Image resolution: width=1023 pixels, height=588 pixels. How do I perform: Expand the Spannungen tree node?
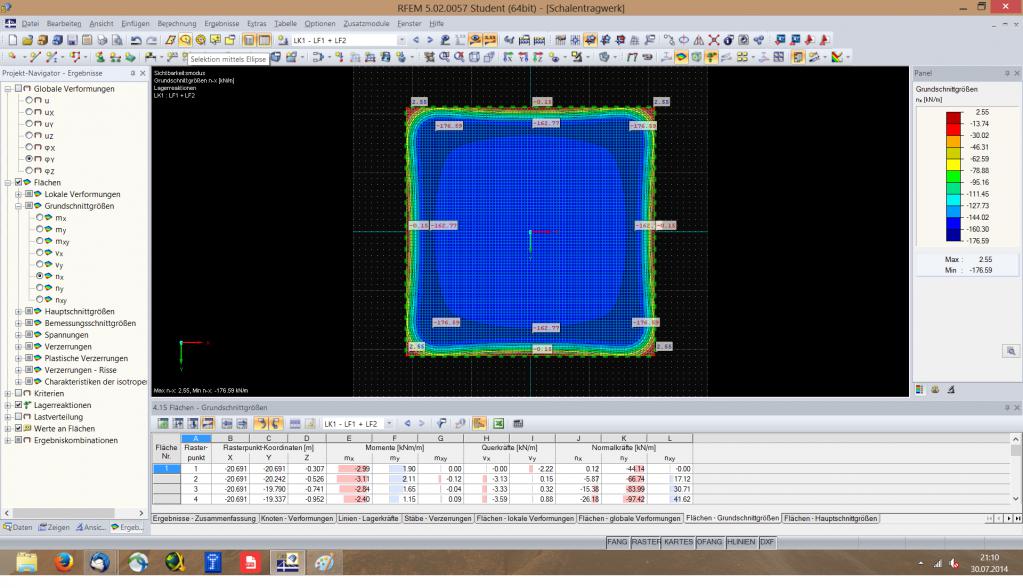18,335
